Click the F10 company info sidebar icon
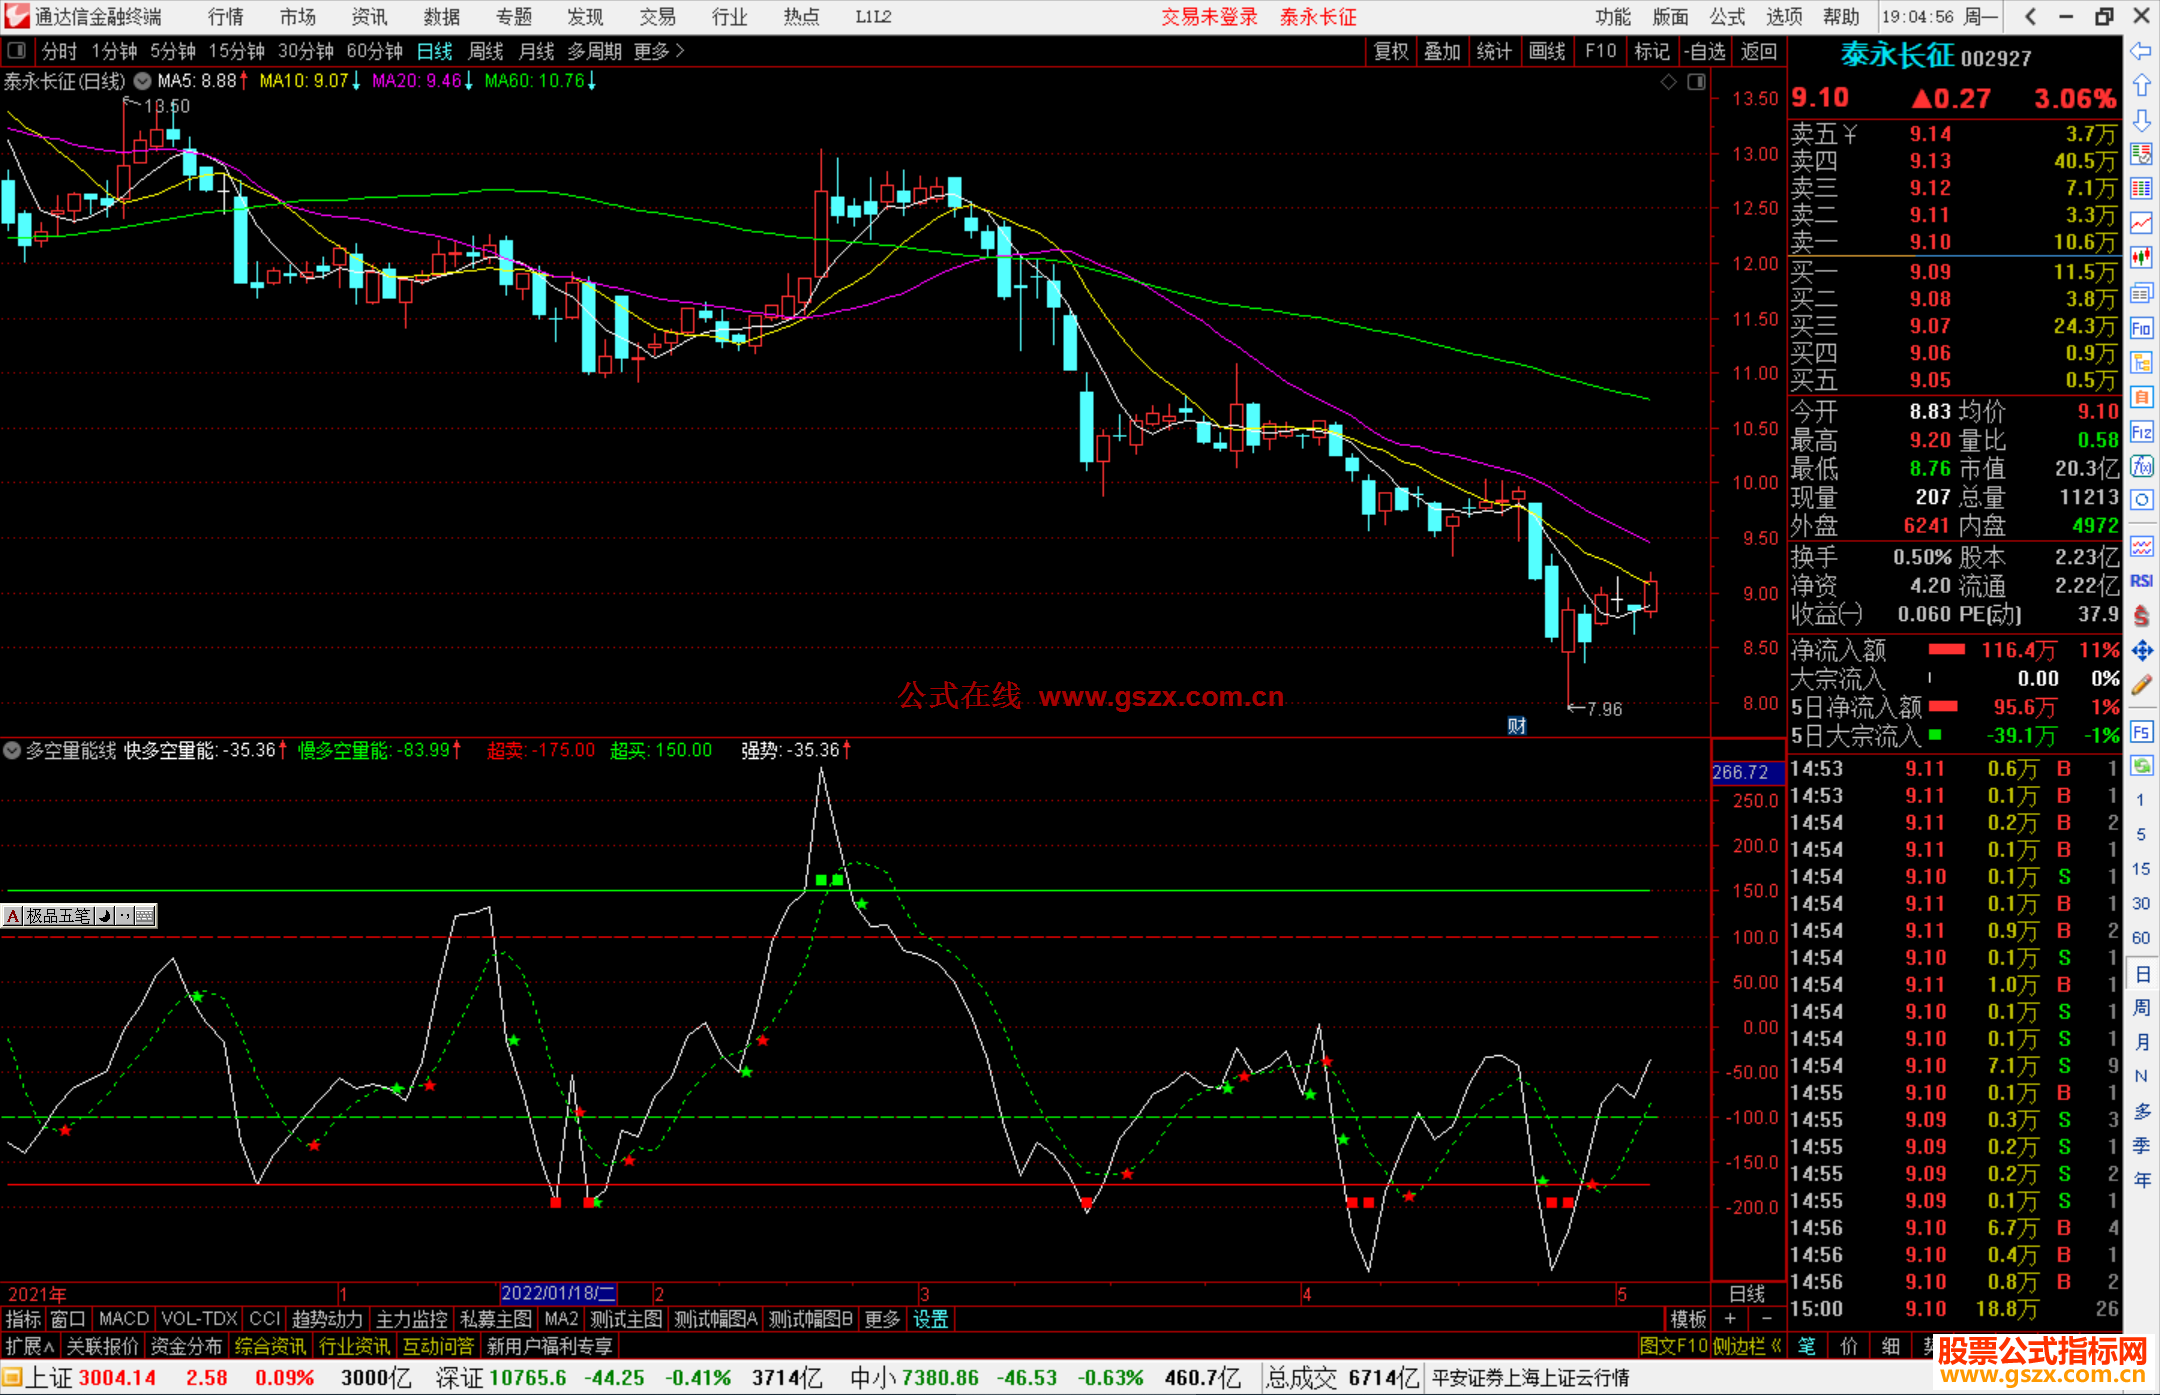Image resolution: width=2160 pixels, height=1395 pixels. tap(2141, 328)
